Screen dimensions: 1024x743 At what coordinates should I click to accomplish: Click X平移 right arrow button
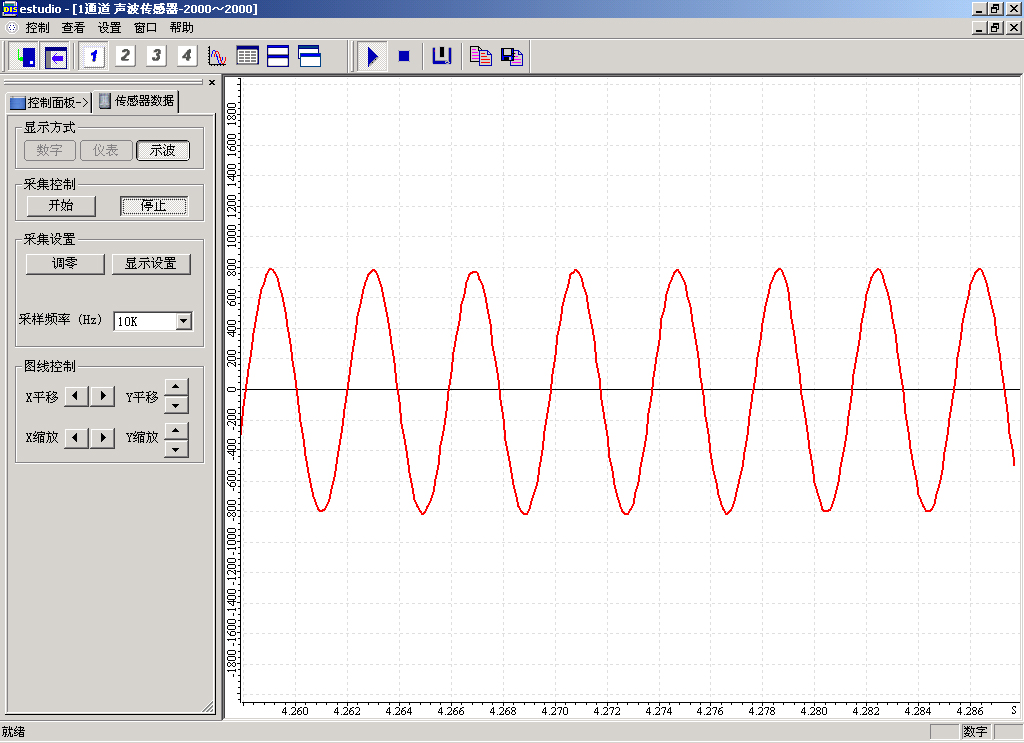click(x=103, y=397)
